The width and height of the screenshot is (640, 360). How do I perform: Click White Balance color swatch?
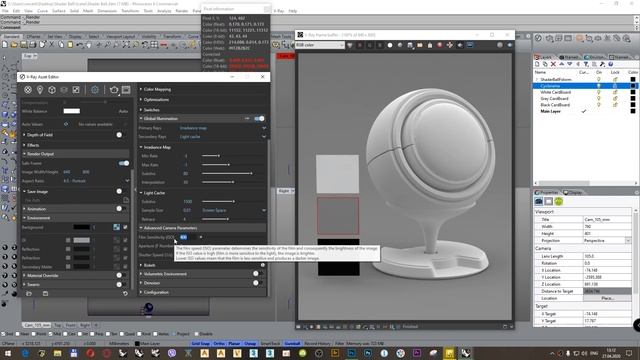tap(72, 111)
